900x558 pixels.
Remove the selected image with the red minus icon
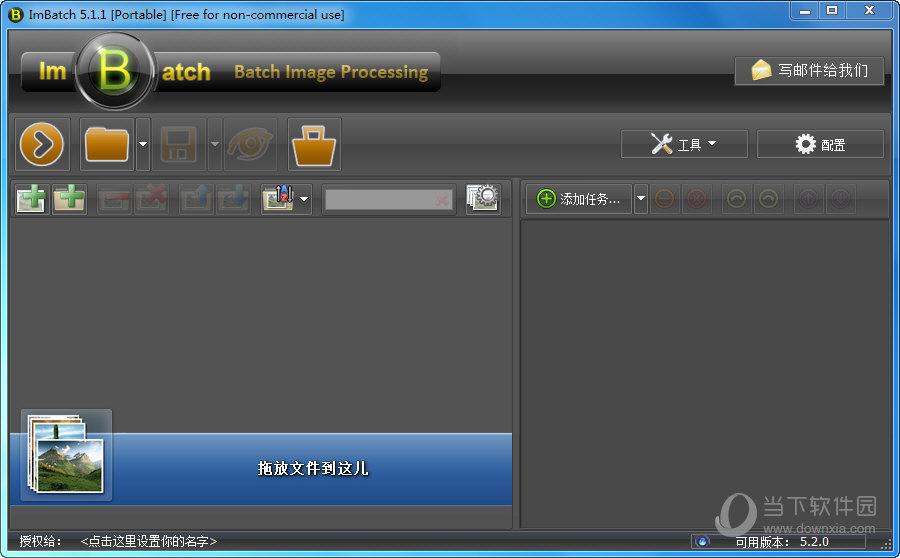point(115,199)
